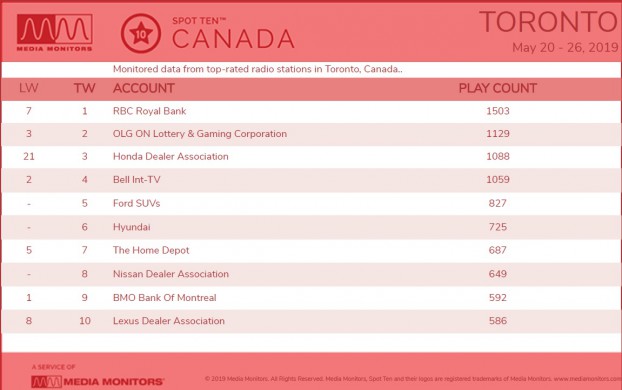The height and width of the screenshot is (390, 622).
Task: Select the Ford SUVs row
Action: coord(311,204)
